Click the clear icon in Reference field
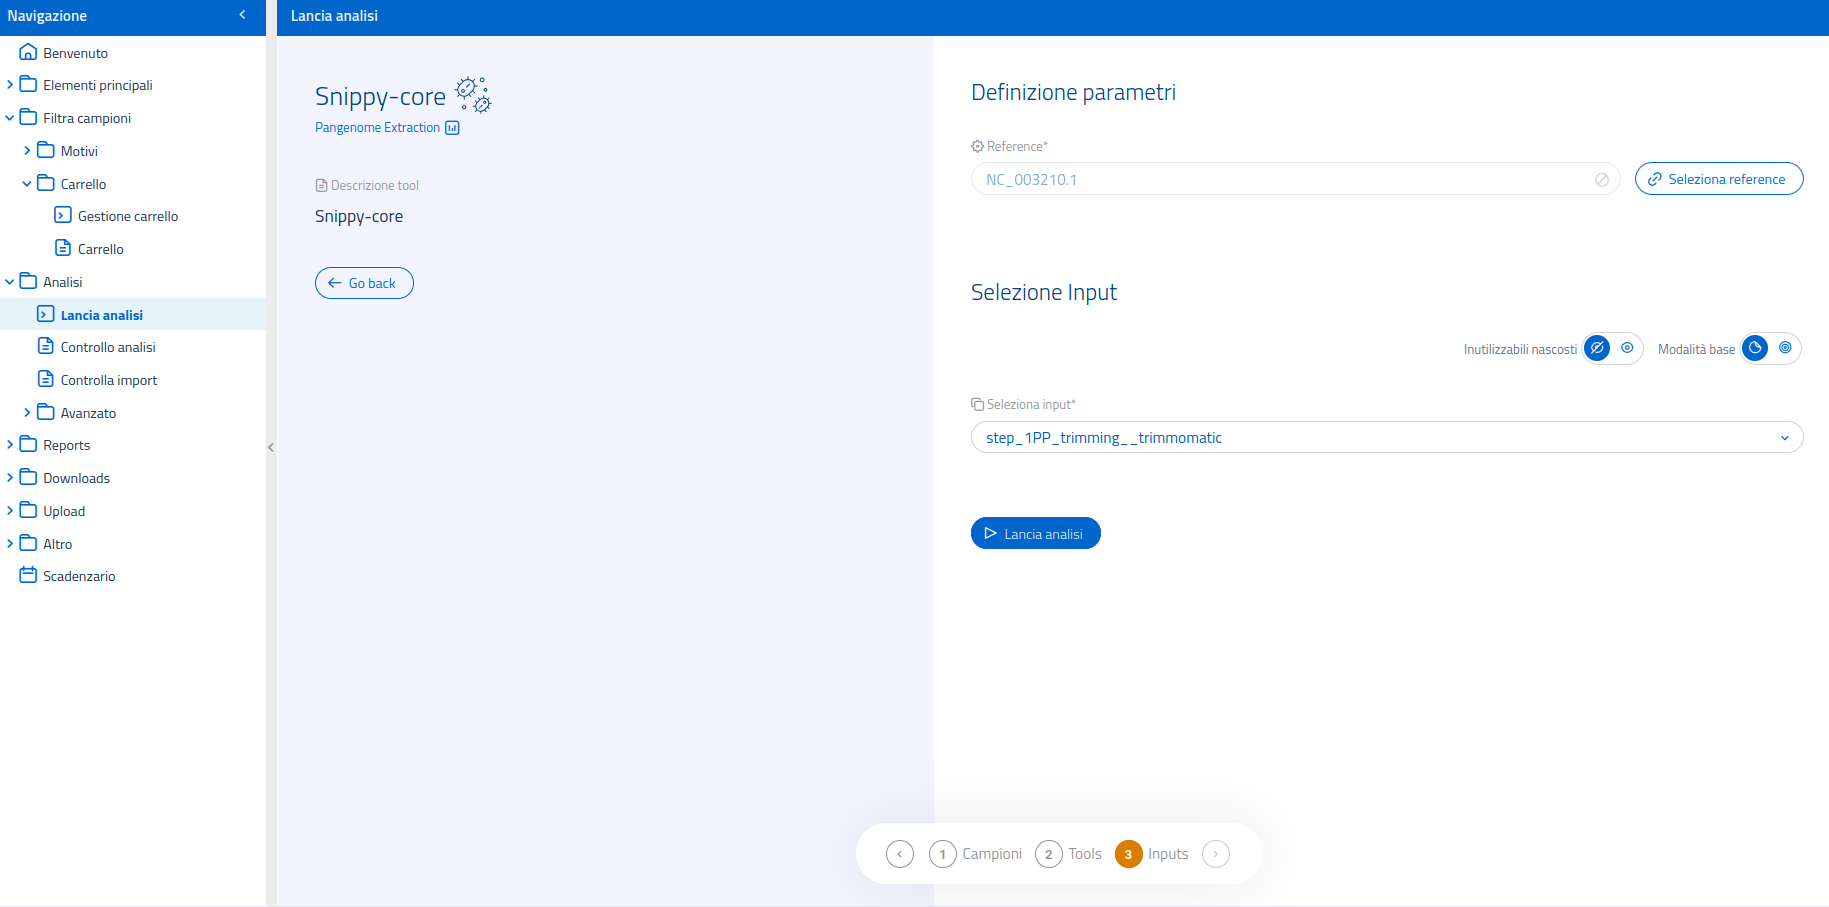 click(1601, 180)
